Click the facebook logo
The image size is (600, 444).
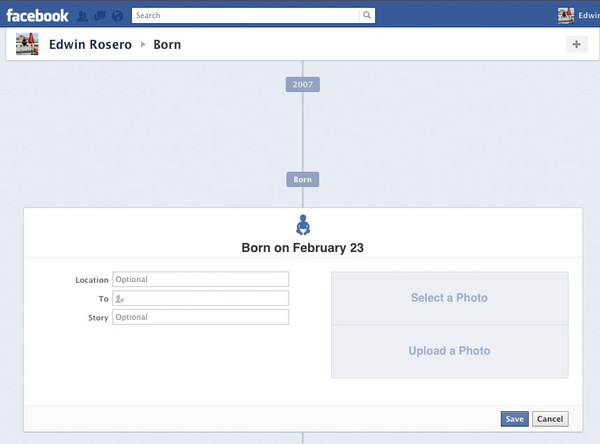coord(37,16)
